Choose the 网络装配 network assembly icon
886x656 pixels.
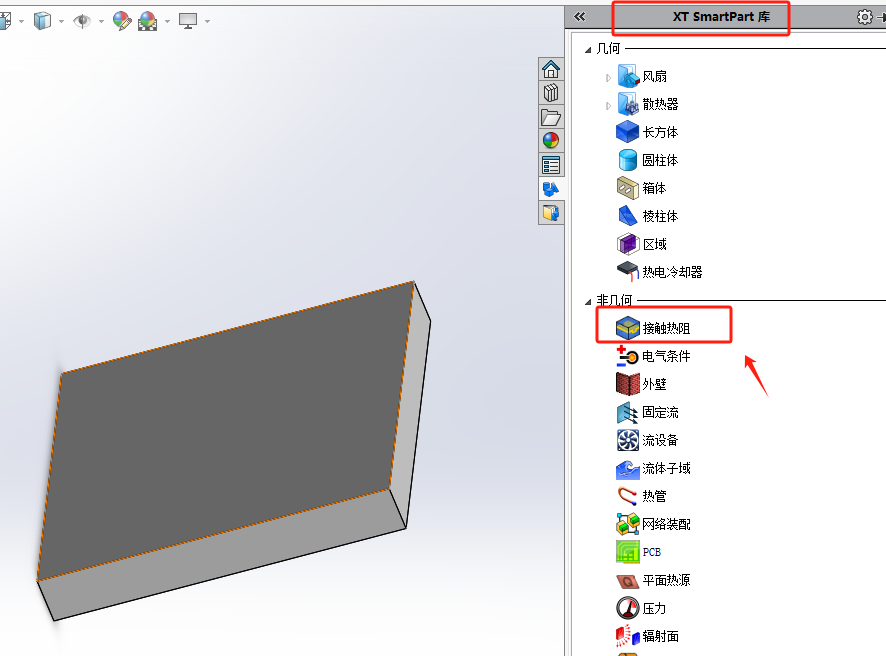(628, 524)
